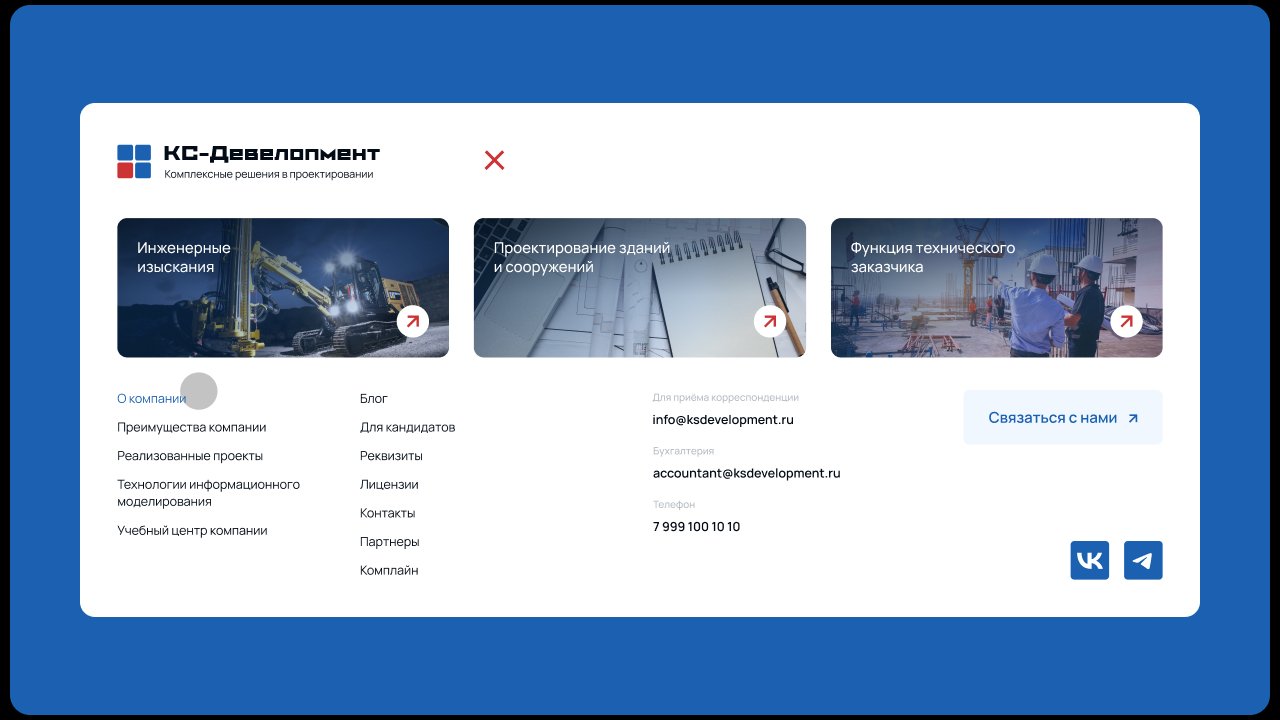The height and width of the screenshot is (720, 1280).
Task: Open the Инженерные изыскания service card
Action: coord(283,288)
